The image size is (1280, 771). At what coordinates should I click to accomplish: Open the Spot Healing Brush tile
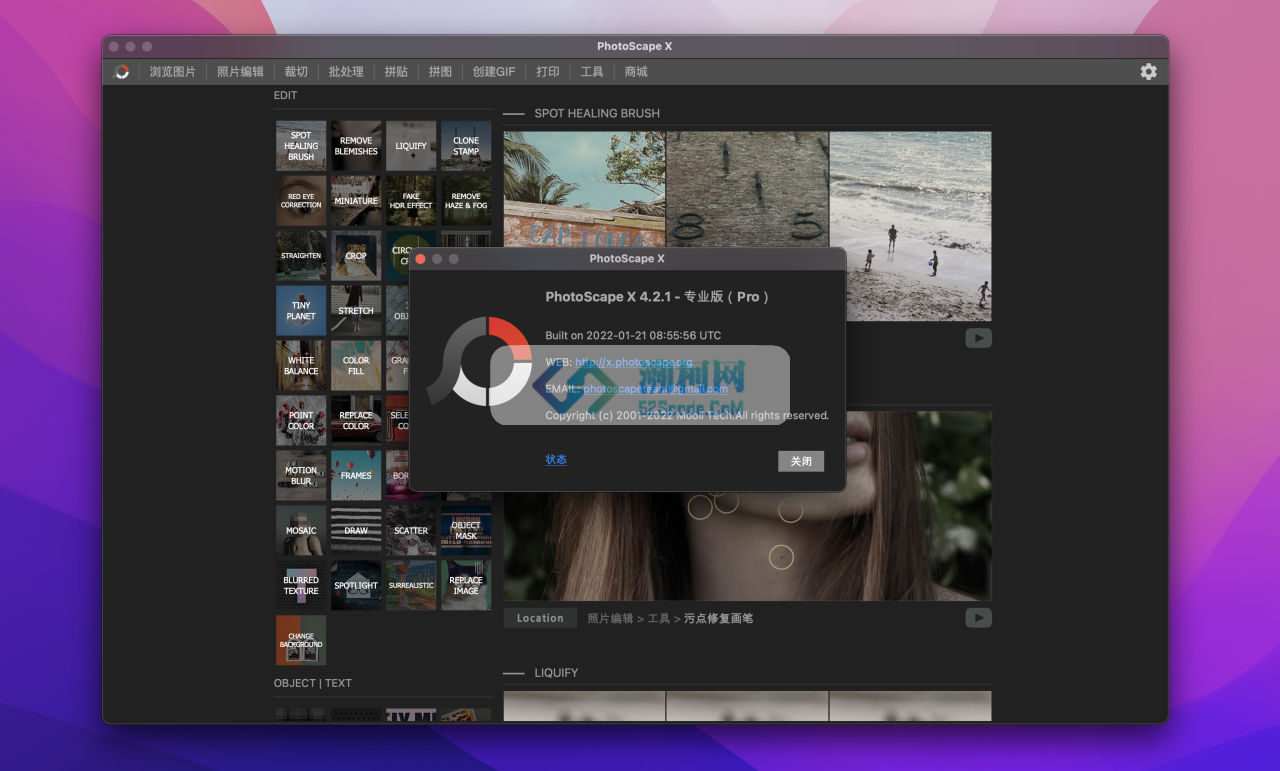[x=301, y=146]
